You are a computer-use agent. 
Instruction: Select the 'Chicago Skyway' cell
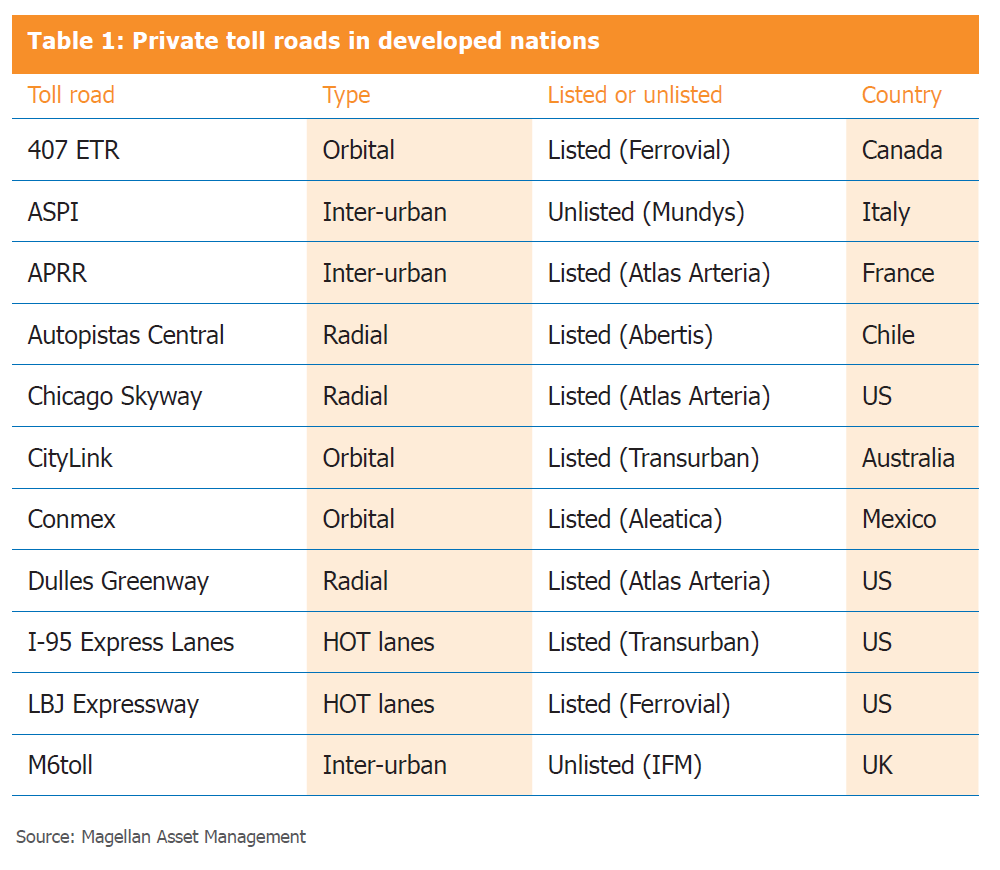[115, 396]
